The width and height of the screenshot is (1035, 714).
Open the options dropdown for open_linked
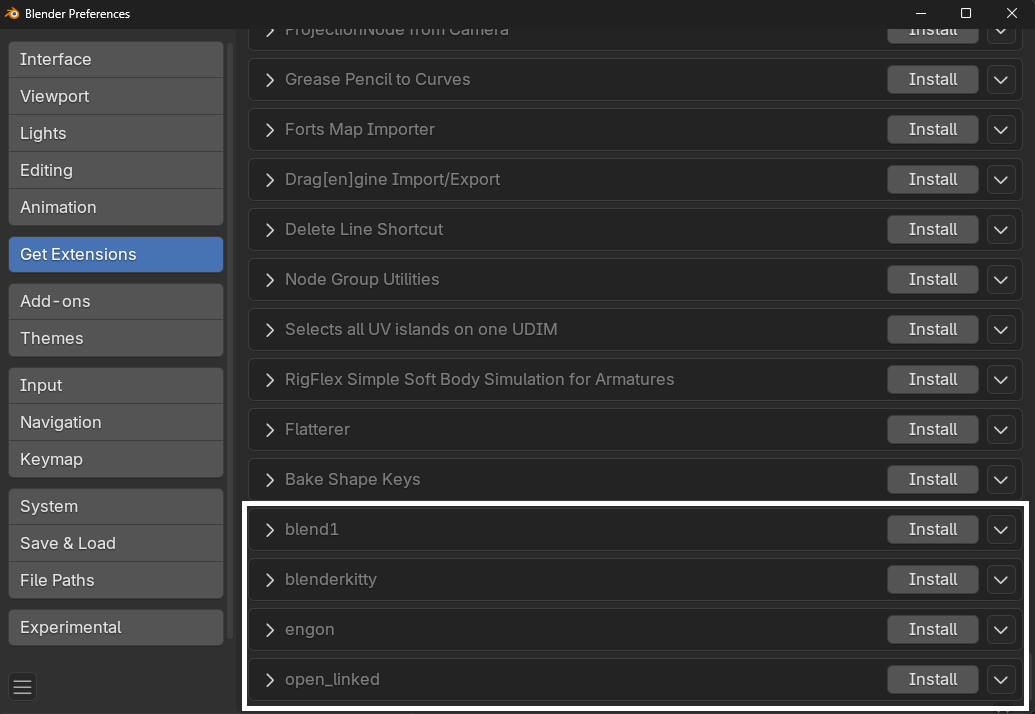pyautogui.click(x=1000, y=679)
